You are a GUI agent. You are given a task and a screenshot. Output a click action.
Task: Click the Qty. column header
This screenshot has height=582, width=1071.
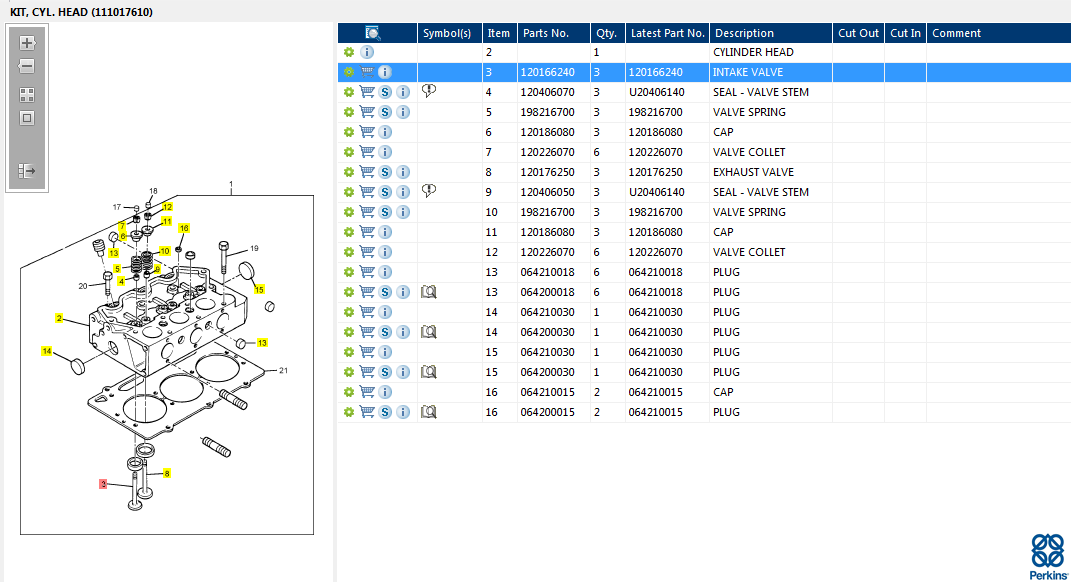pyautogui.click(x=607, y=33)
